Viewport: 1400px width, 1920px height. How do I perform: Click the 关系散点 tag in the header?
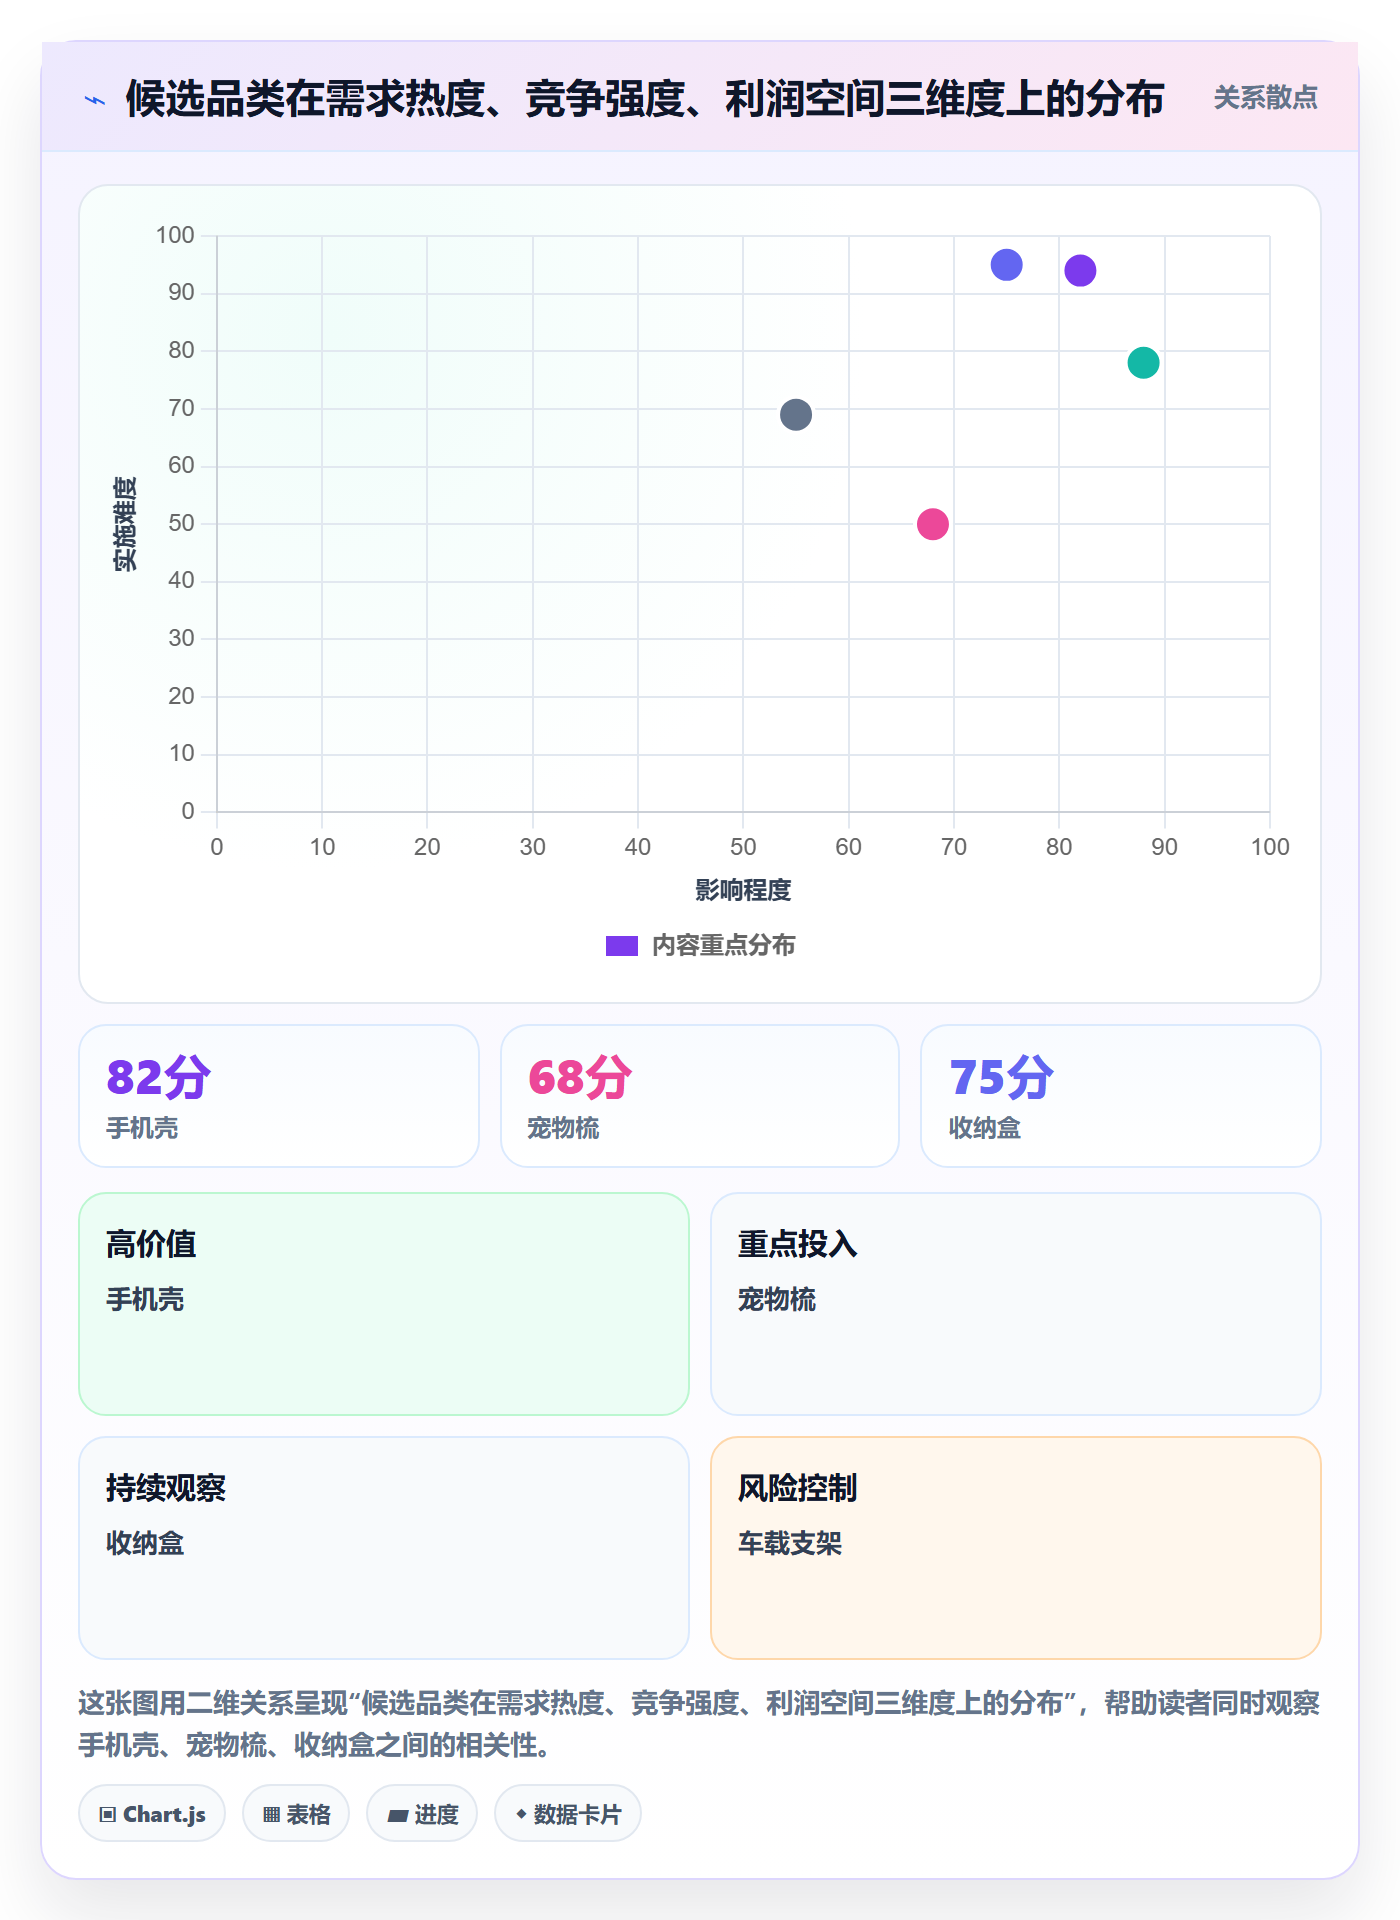(1265, 98)
